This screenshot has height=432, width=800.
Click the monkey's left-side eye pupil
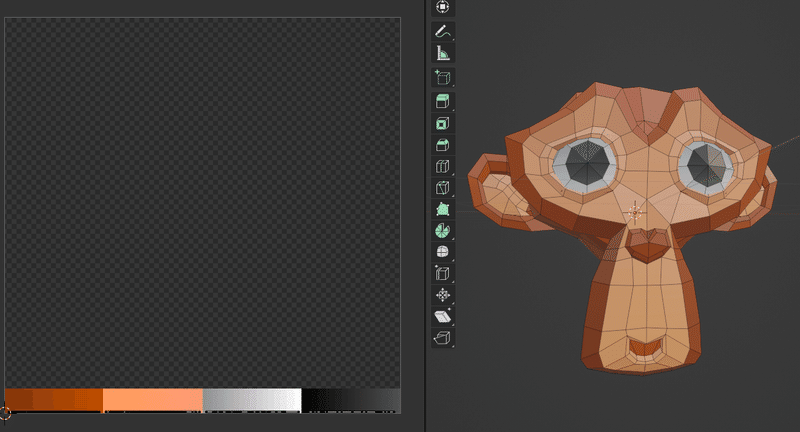(x=587, y=162)
